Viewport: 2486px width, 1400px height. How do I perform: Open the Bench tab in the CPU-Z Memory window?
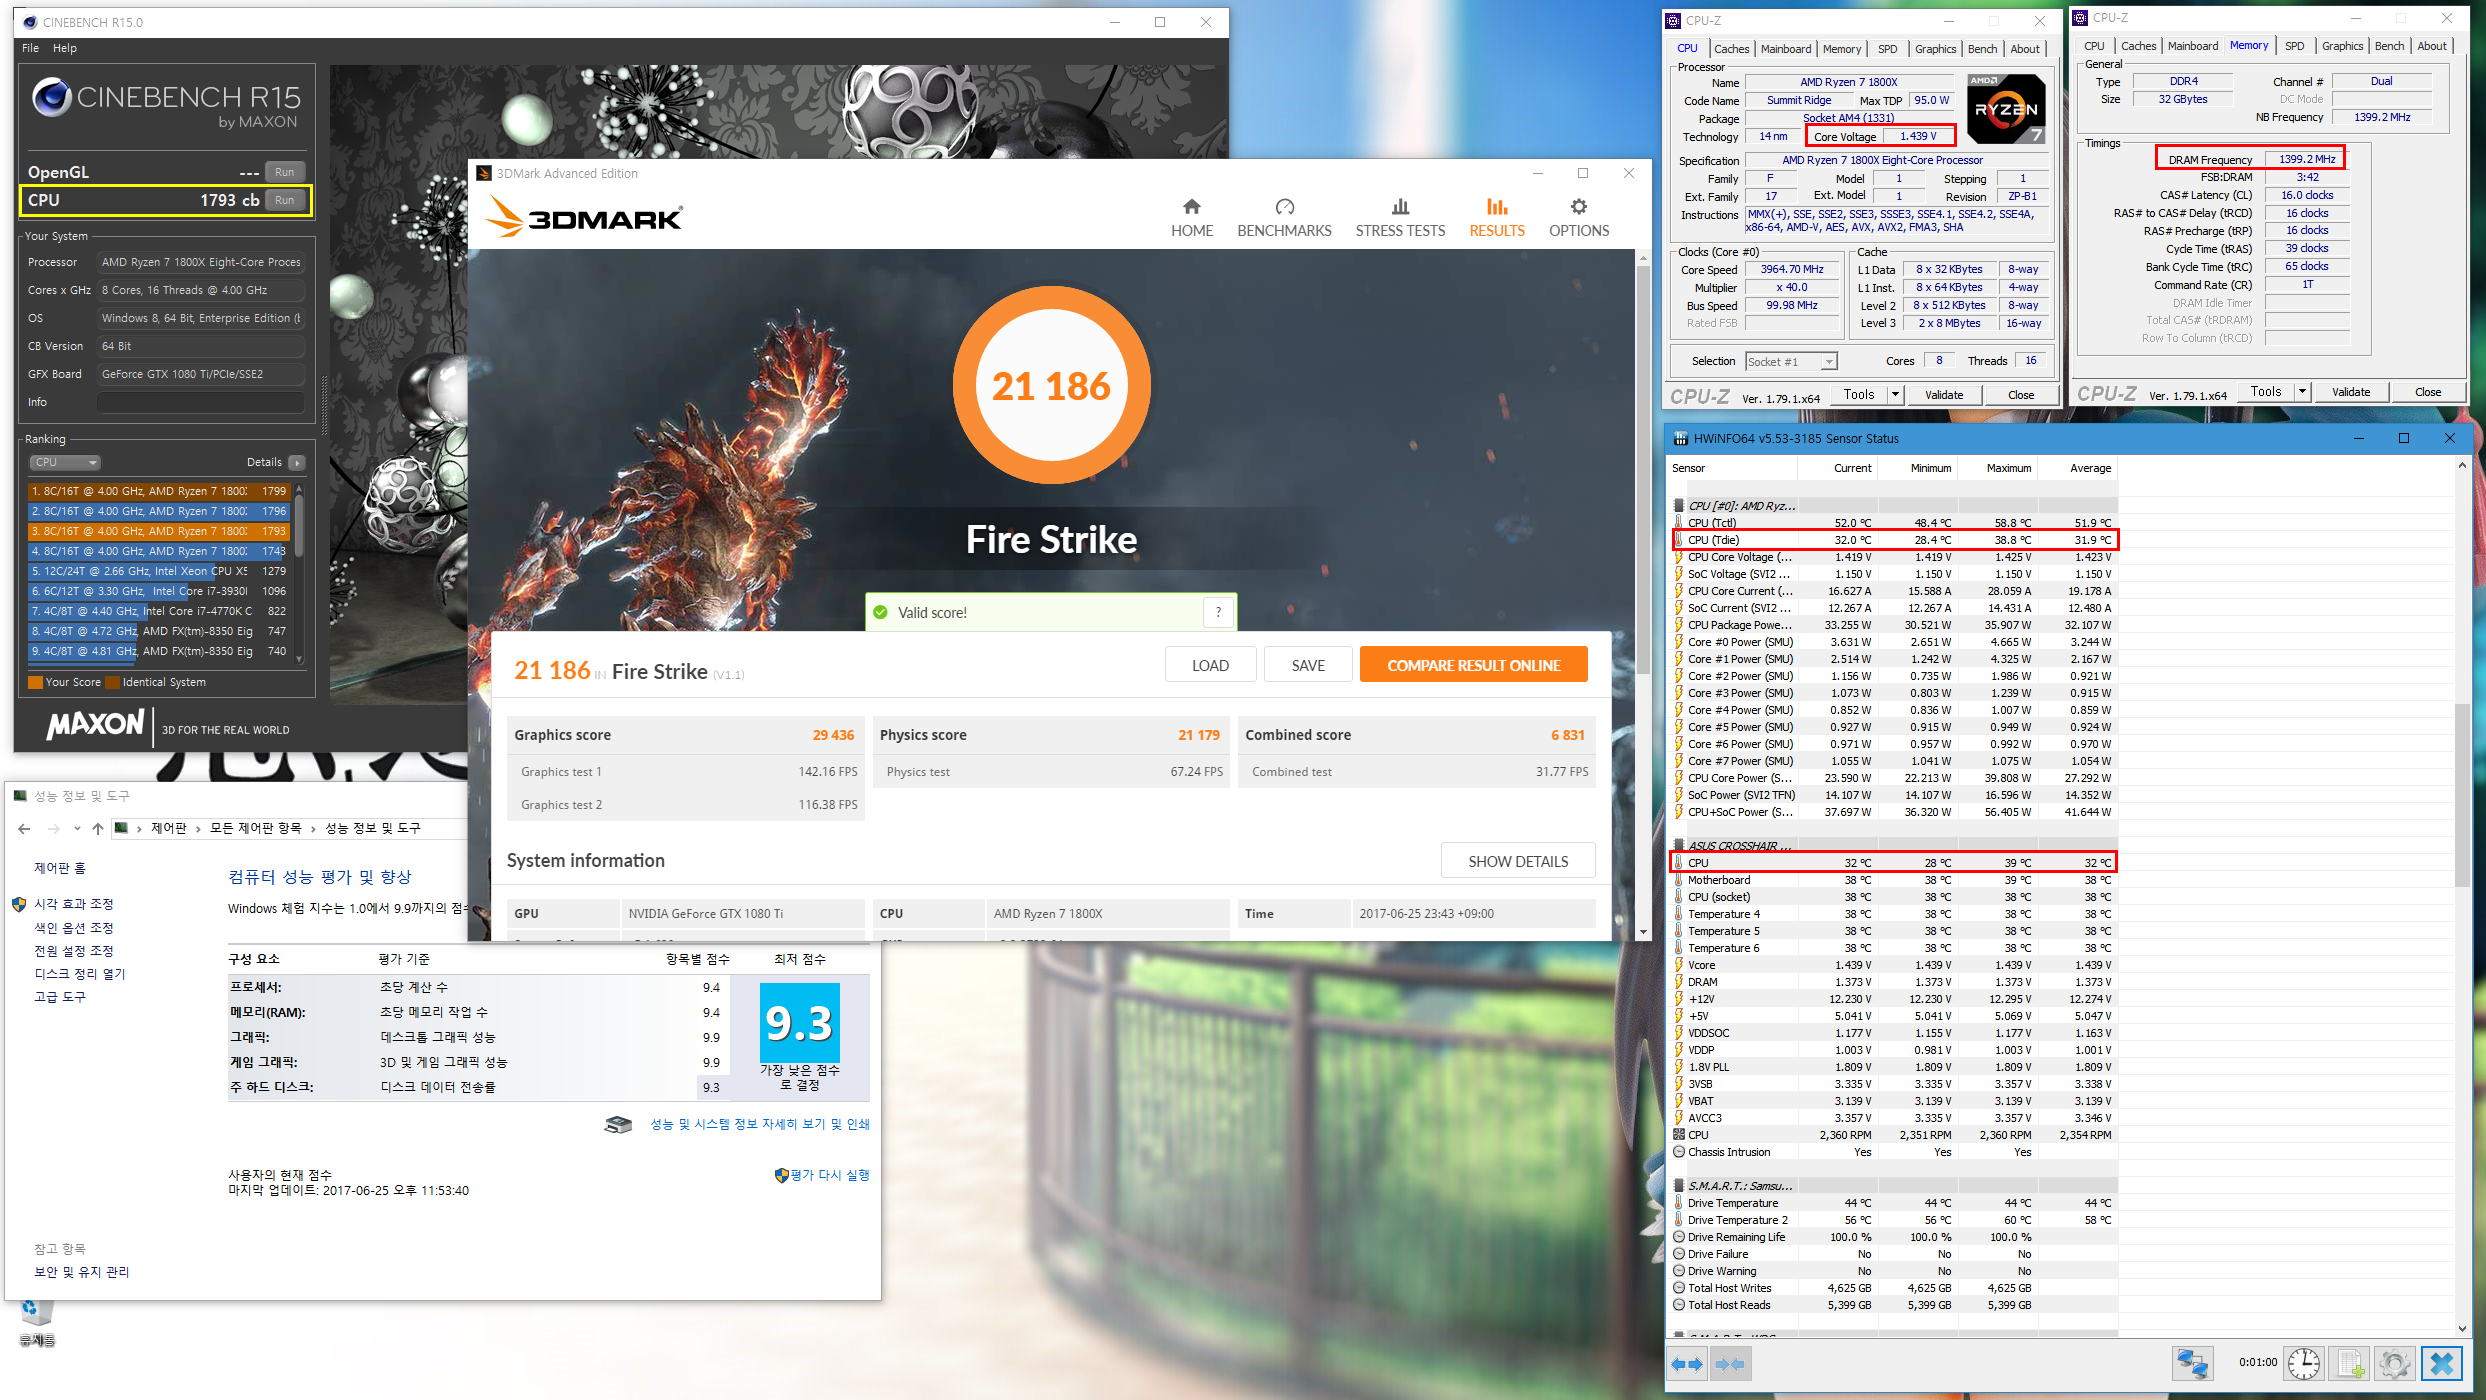[x=2389, y=46]
